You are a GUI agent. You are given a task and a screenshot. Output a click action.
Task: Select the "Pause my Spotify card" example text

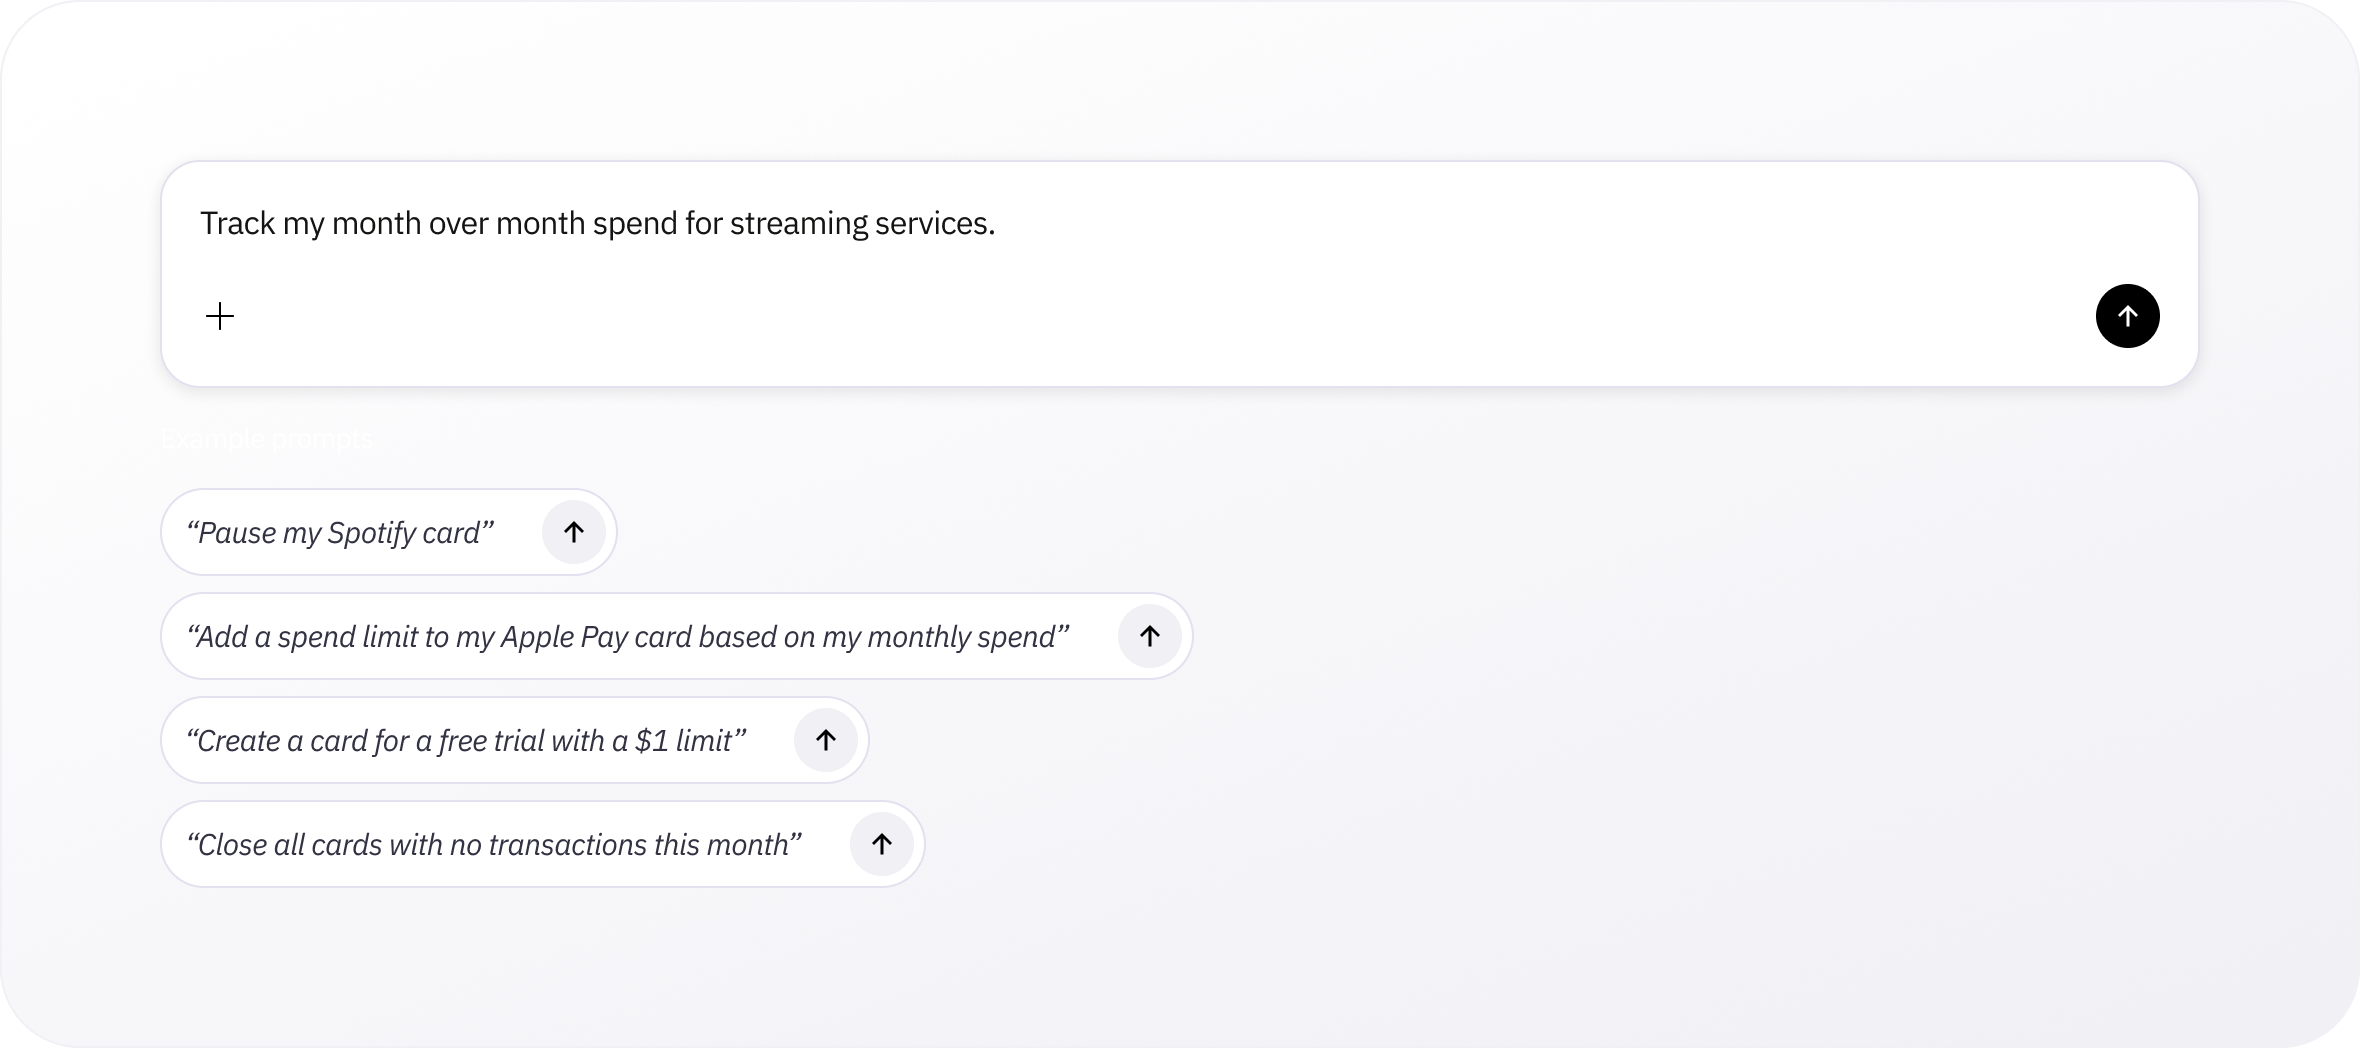pos(340,533)
